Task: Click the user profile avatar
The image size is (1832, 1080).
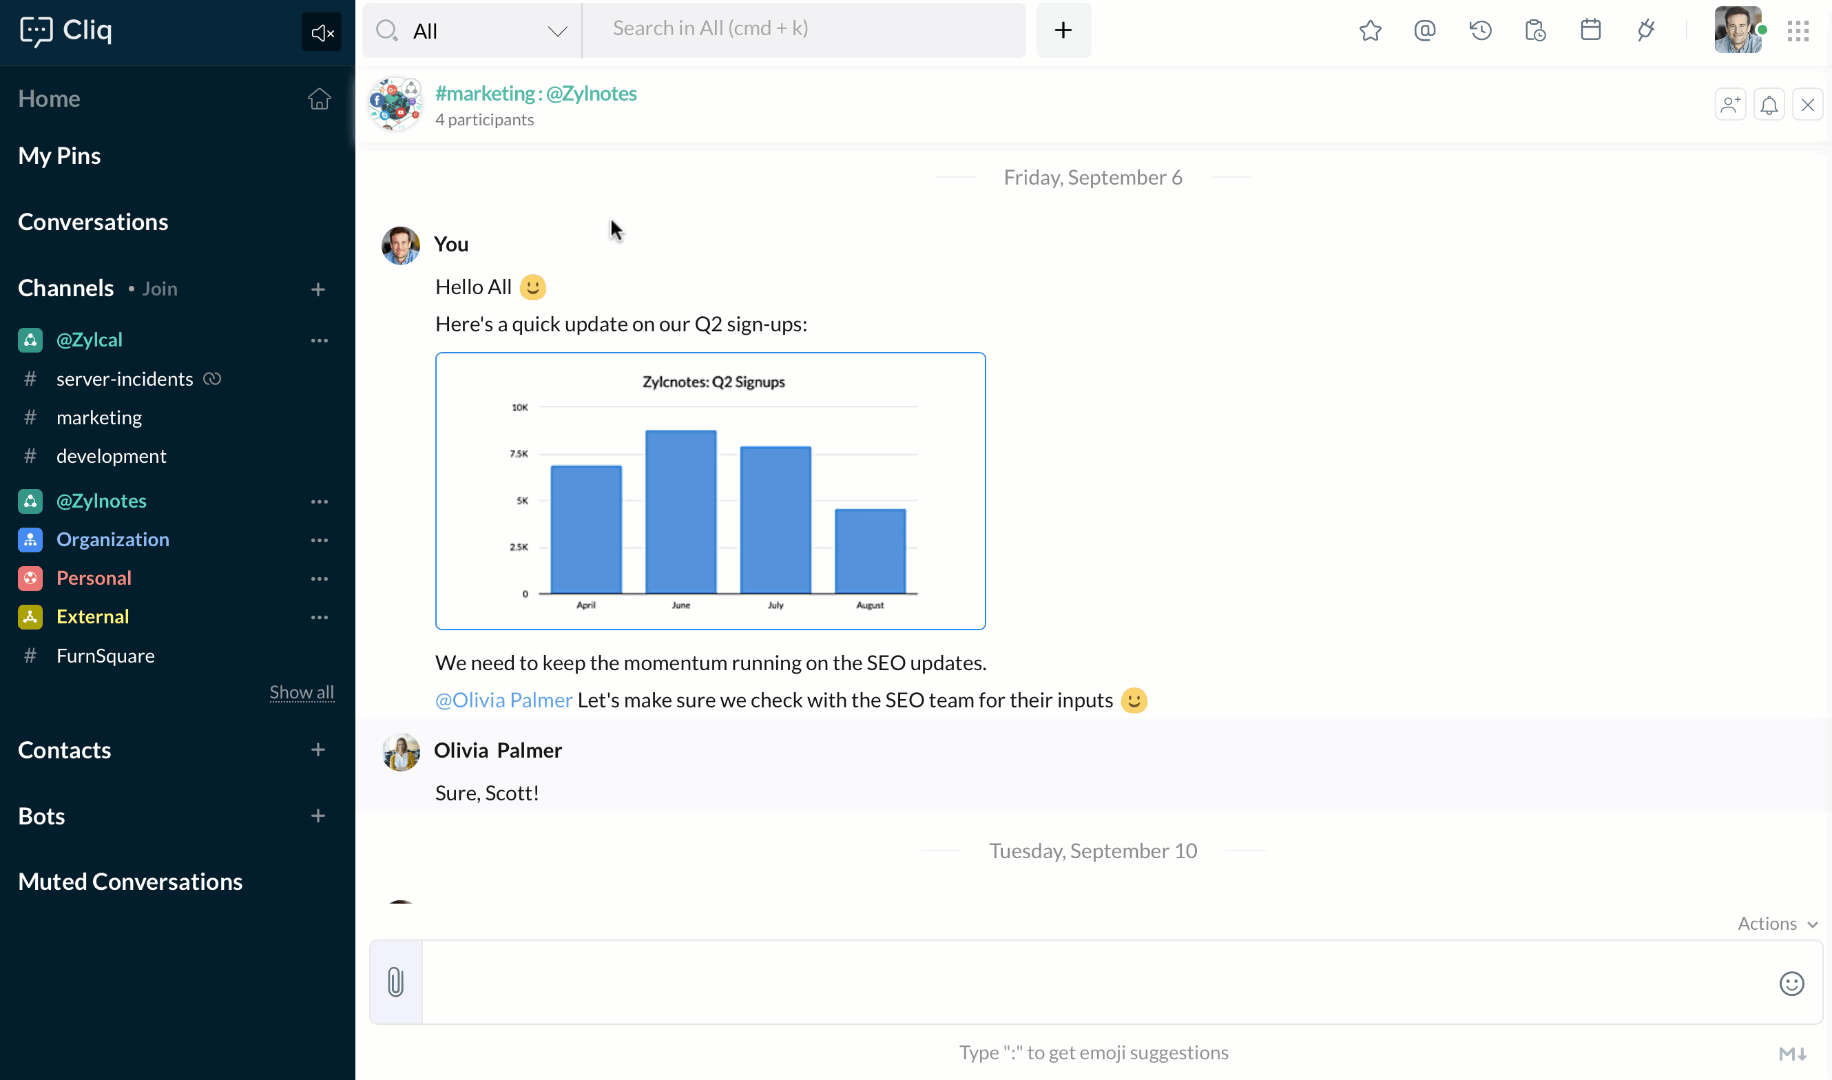Action: tap(1738, 30)
